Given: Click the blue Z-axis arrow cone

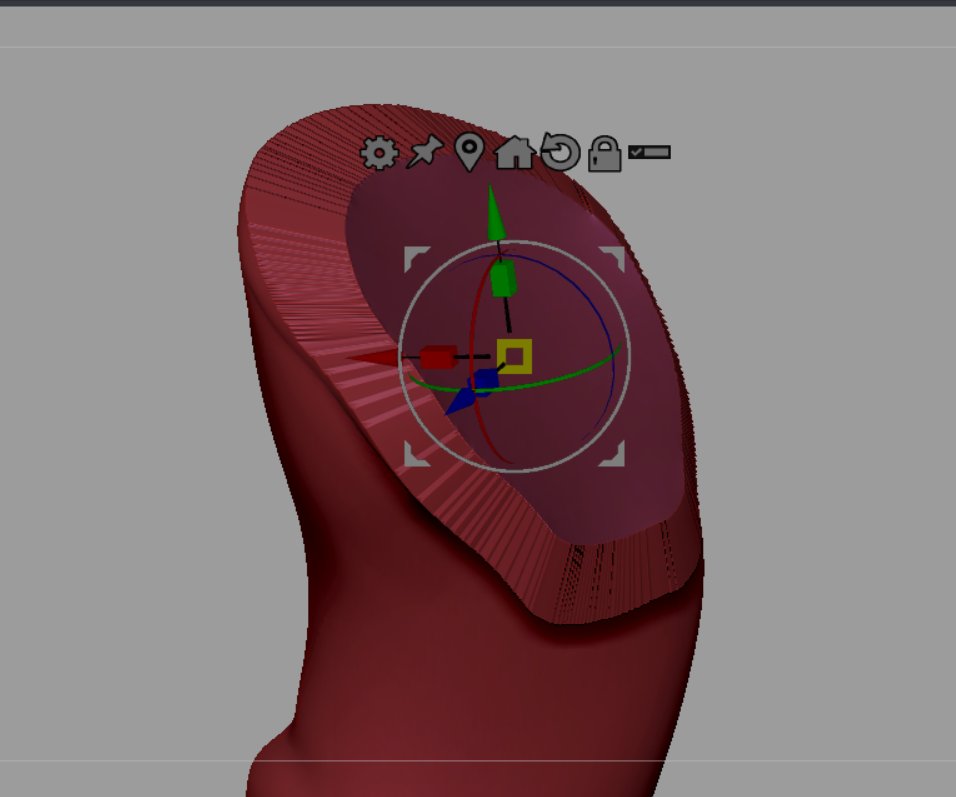Looking at the screenshot, I should [x=461, y=402].
